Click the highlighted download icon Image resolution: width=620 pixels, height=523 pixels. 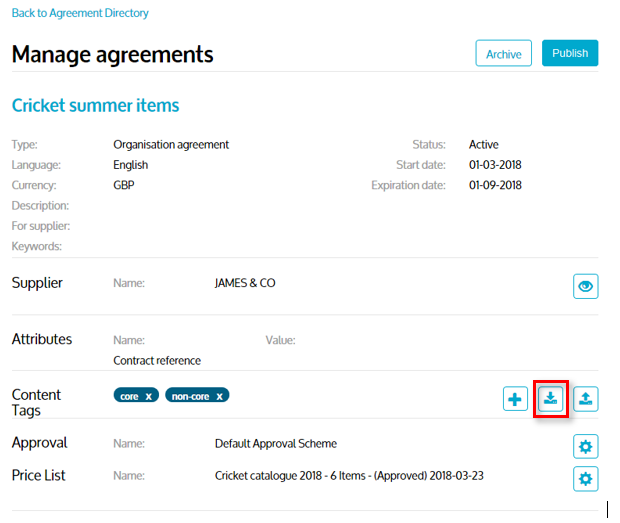551,399
